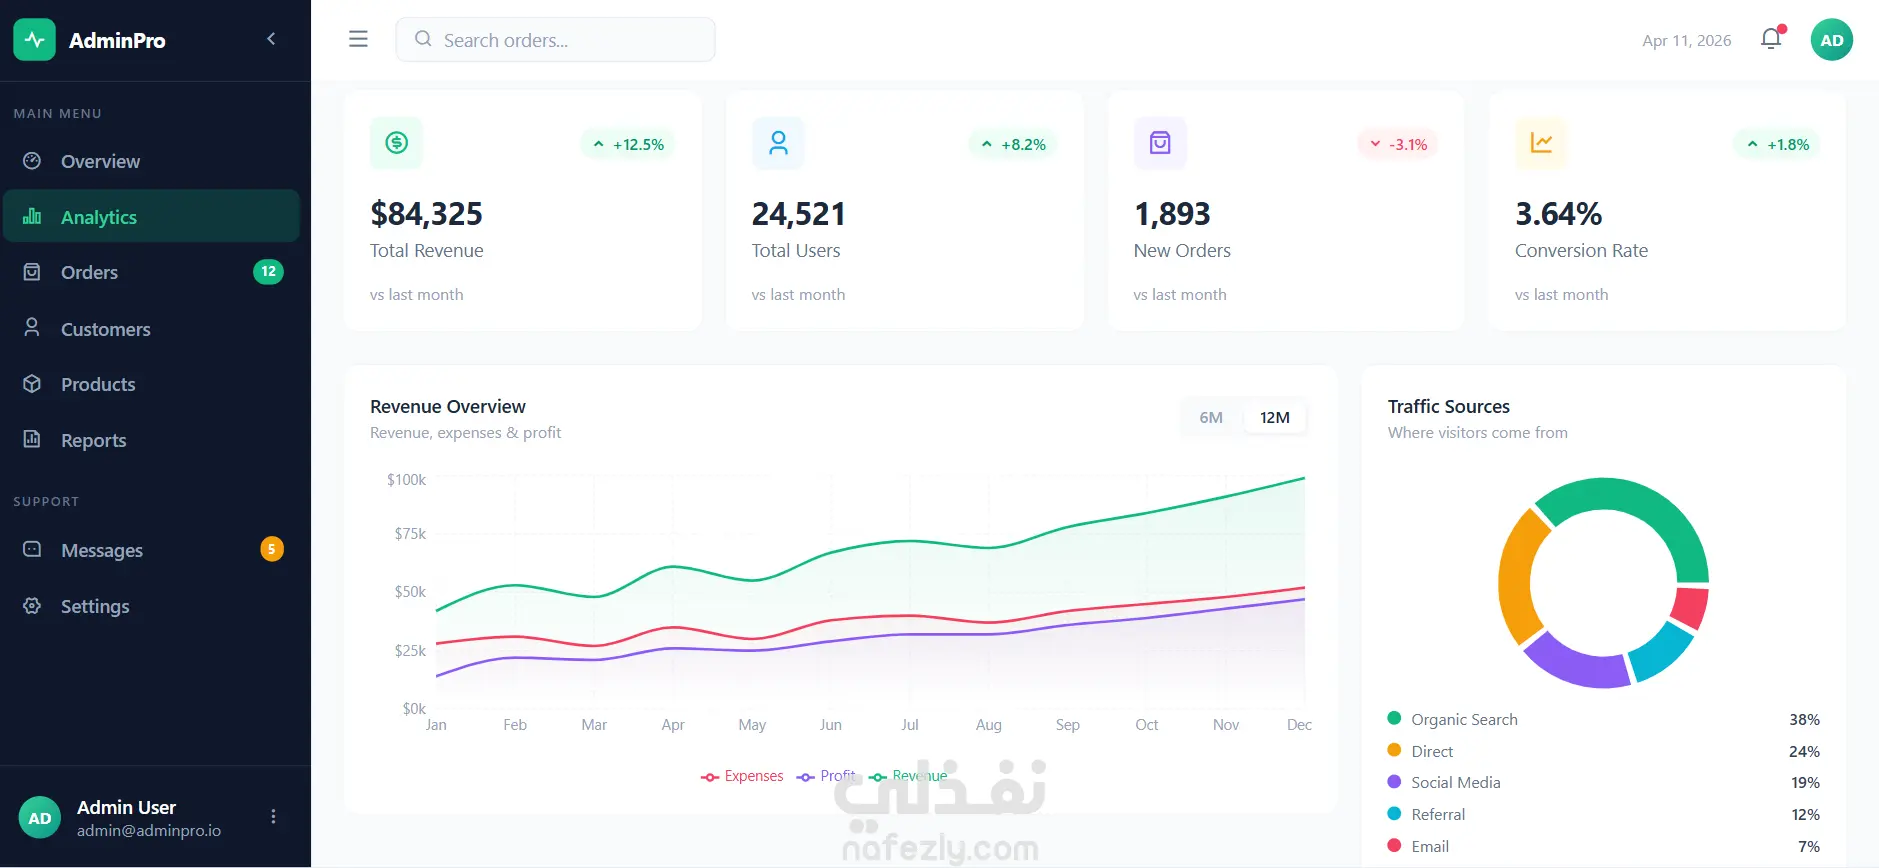The height and width of the screenshot is (868, 1879).
Task: Click the Customers person icon in sidebar
Action: point(32,328)
